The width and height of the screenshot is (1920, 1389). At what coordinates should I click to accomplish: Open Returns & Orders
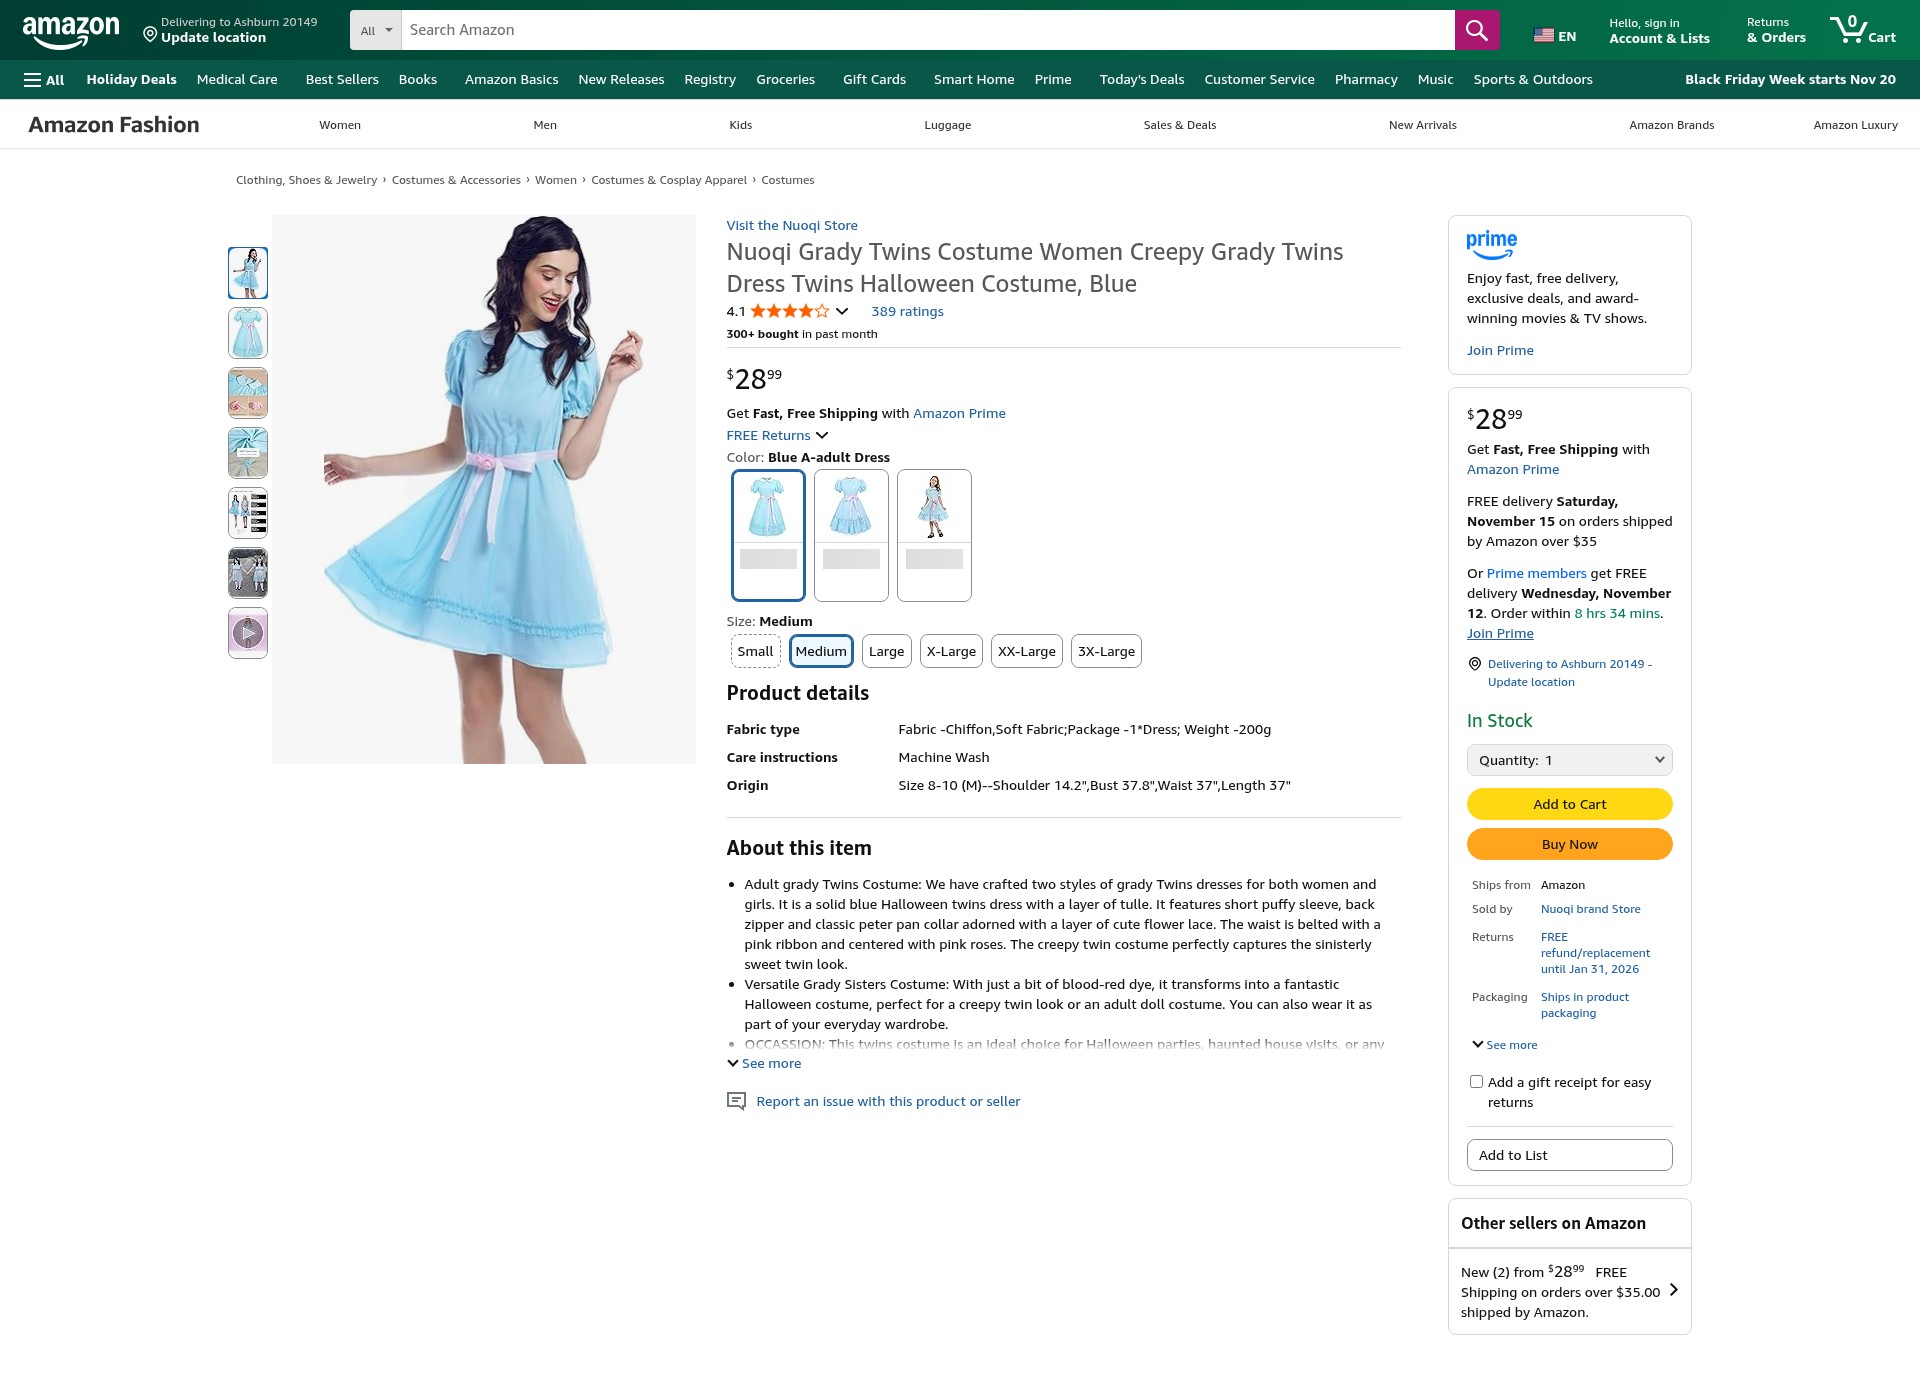point(1776,31)
